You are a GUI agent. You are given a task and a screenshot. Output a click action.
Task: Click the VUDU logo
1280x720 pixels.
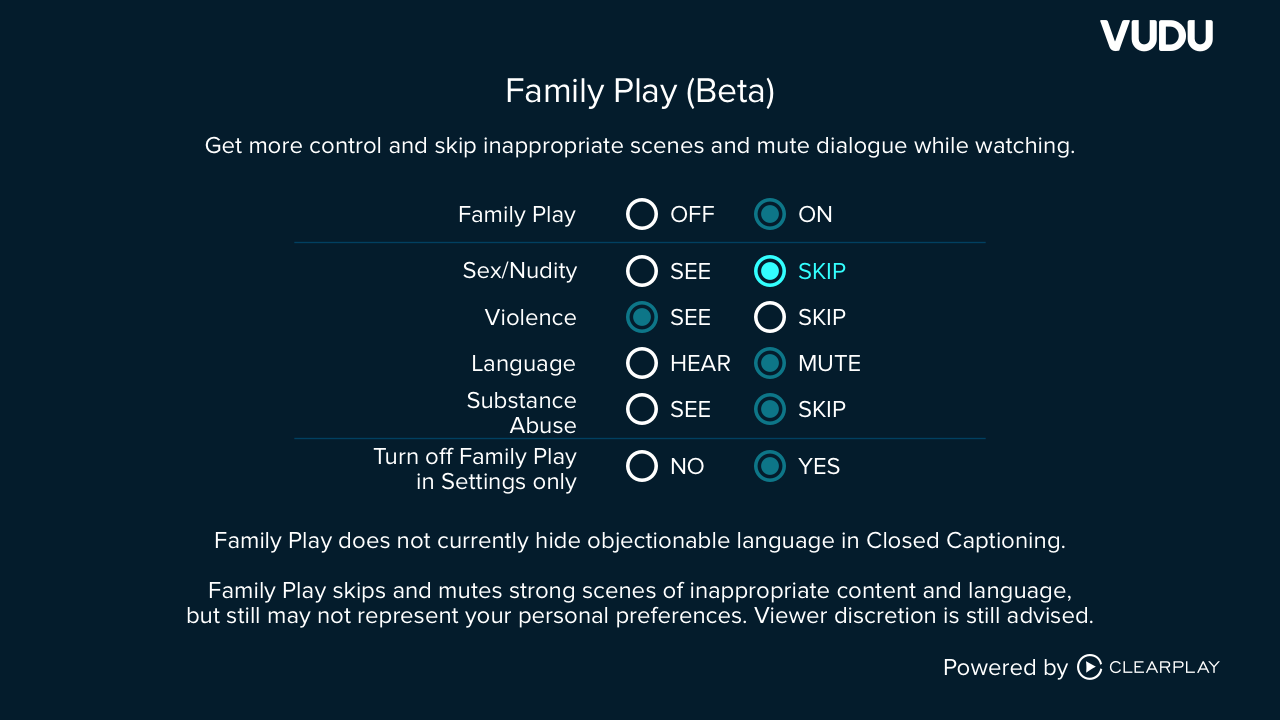(x=1156, y=36)
